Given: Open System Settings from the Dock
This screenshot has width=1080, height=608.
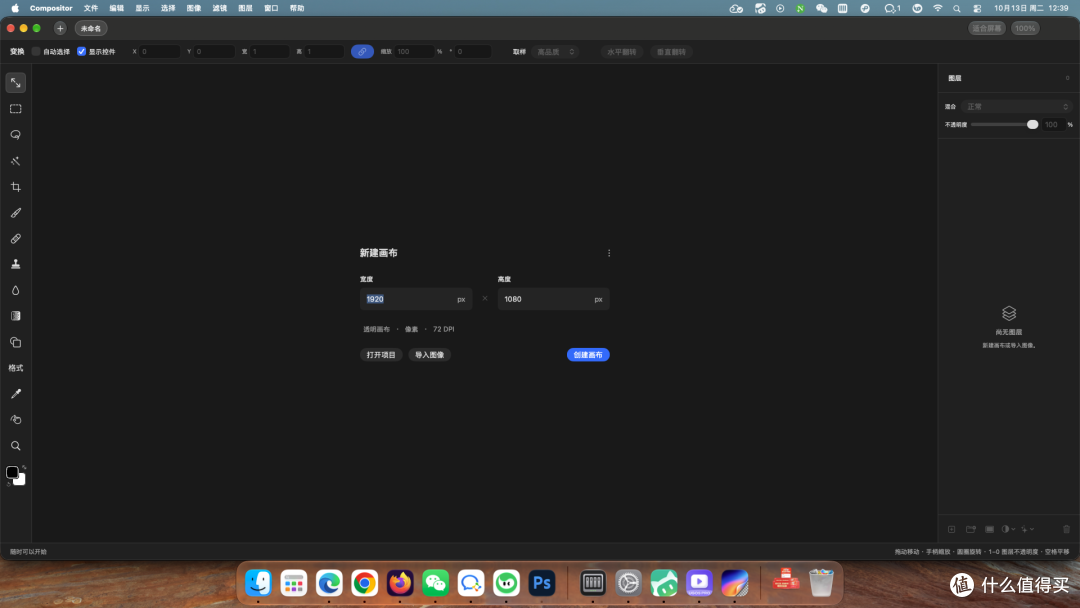Looking at the screenshot, I should [x=628, y=583].
